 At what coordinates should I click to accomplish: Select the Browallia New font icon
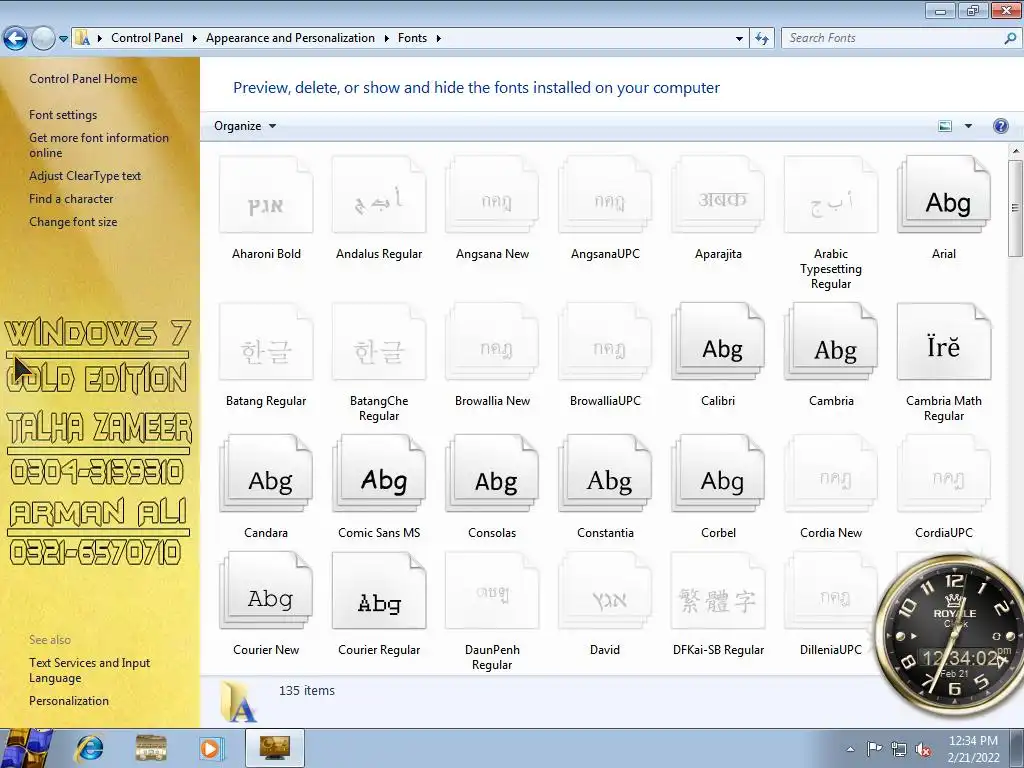[492, 342]
